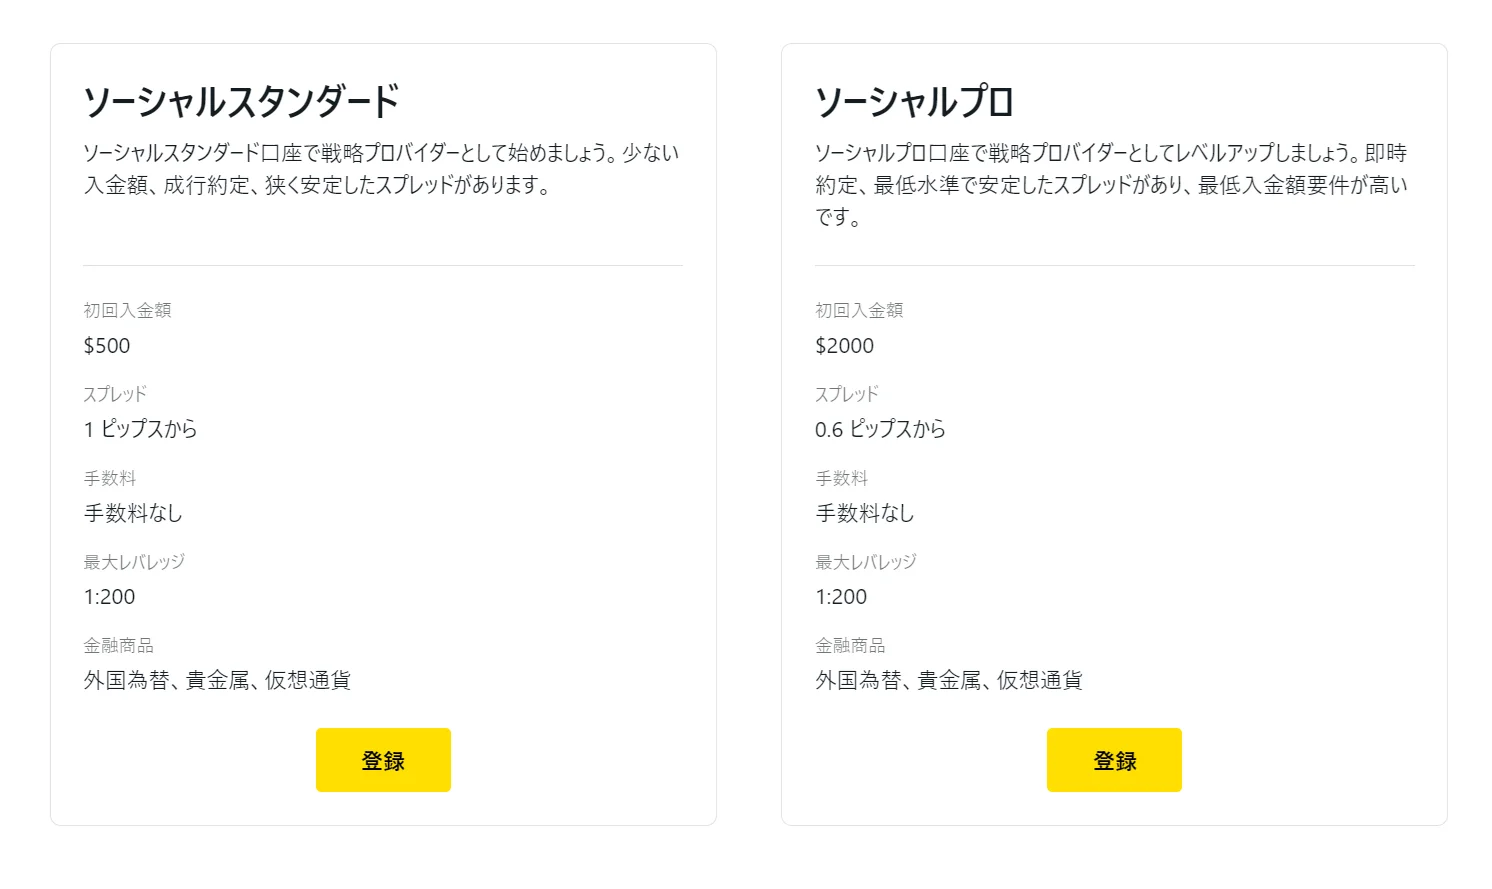Click the 1 ピップスから spread value
The width and height of the screenshot is (1492, 889).
click(141, 429)
